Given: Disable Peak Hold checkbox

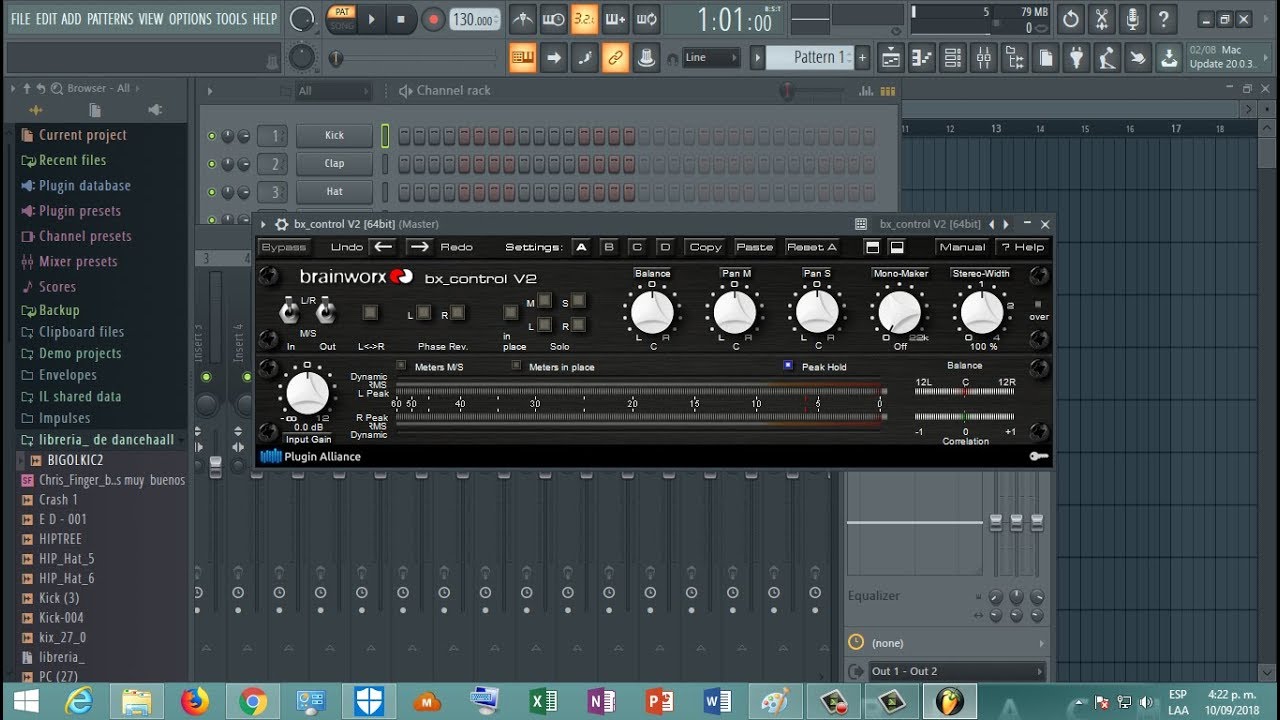Looking at the screenshot, I should 788,366.
